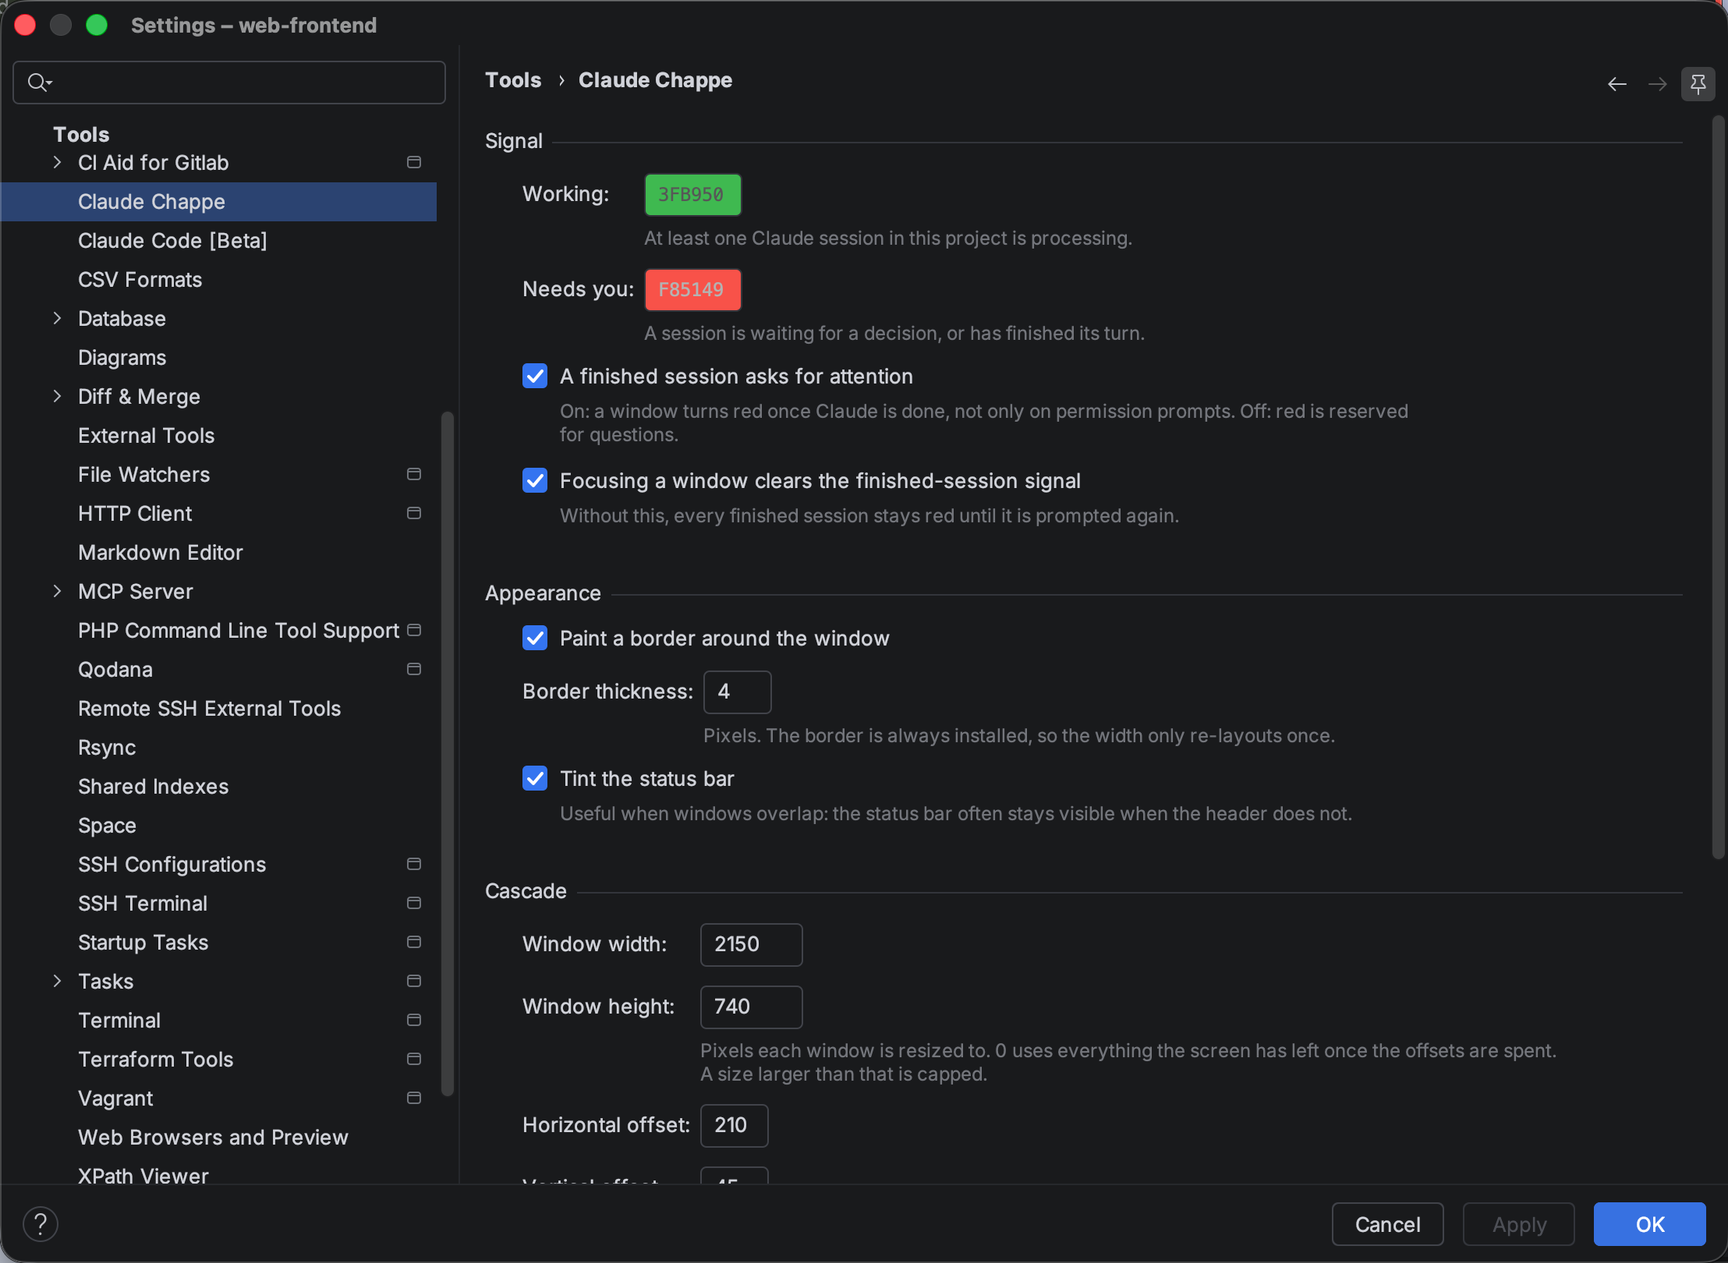This screenshot has height=1263, width=1728.
Task: Select Remote SSH External Tools
Action: tap(209, 708)
